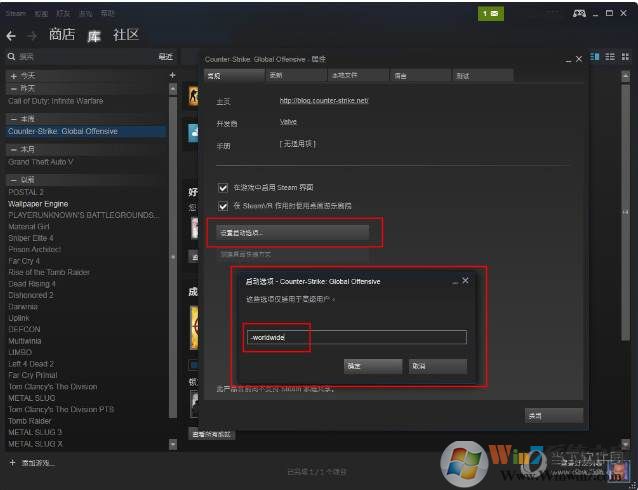Viewport: 638px width, 490px height.
Task: Select METAL SLUG X
Action: [x=35, y=444]
